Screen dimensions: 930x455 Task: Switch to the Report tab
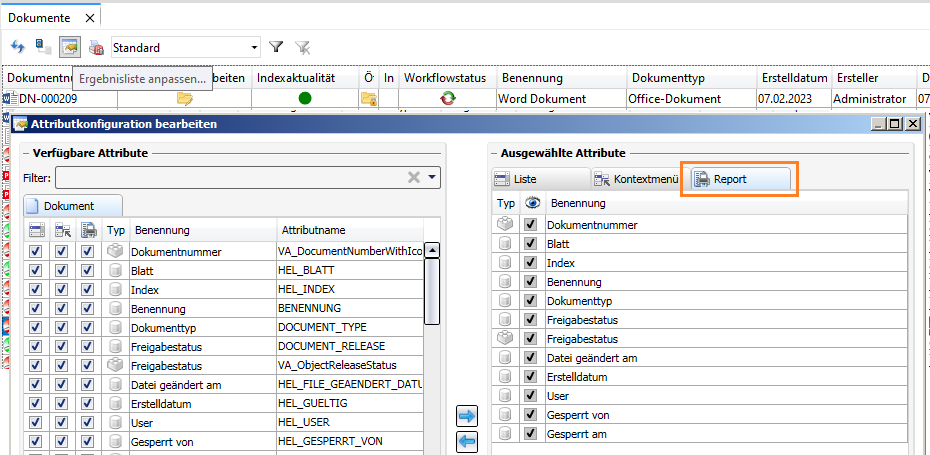pos(739,180)
